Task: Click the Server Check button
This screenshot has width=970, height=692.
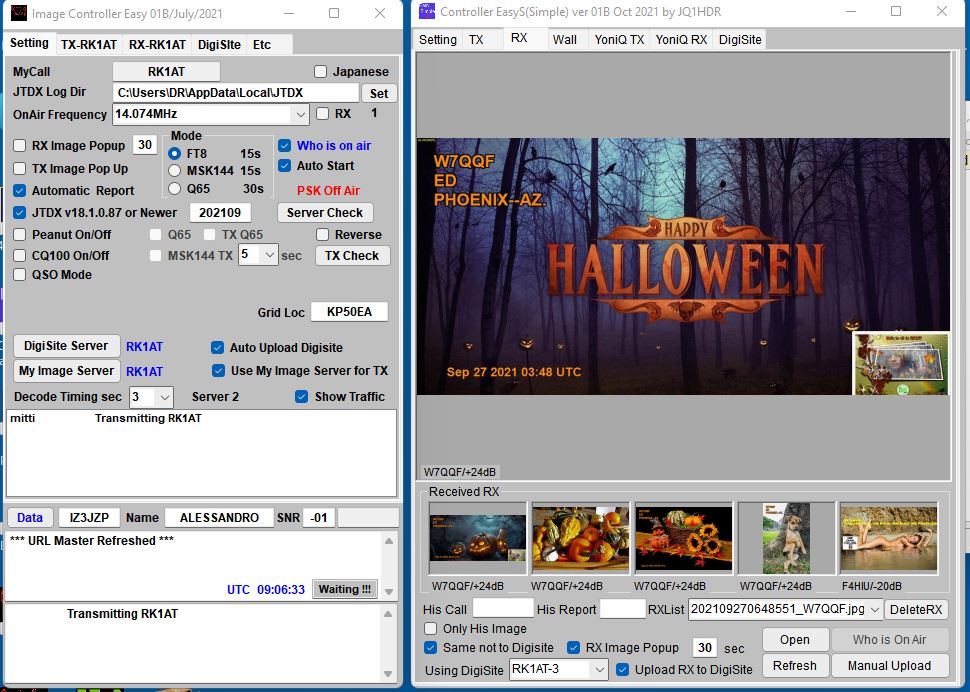Action: tap(326, 213)
